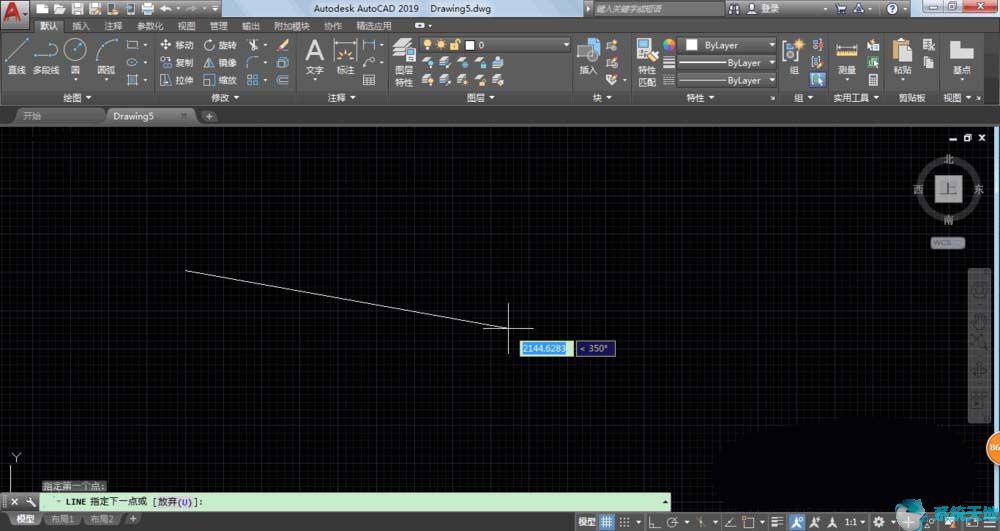Toggle grid display in status bar

coord(607,522)
